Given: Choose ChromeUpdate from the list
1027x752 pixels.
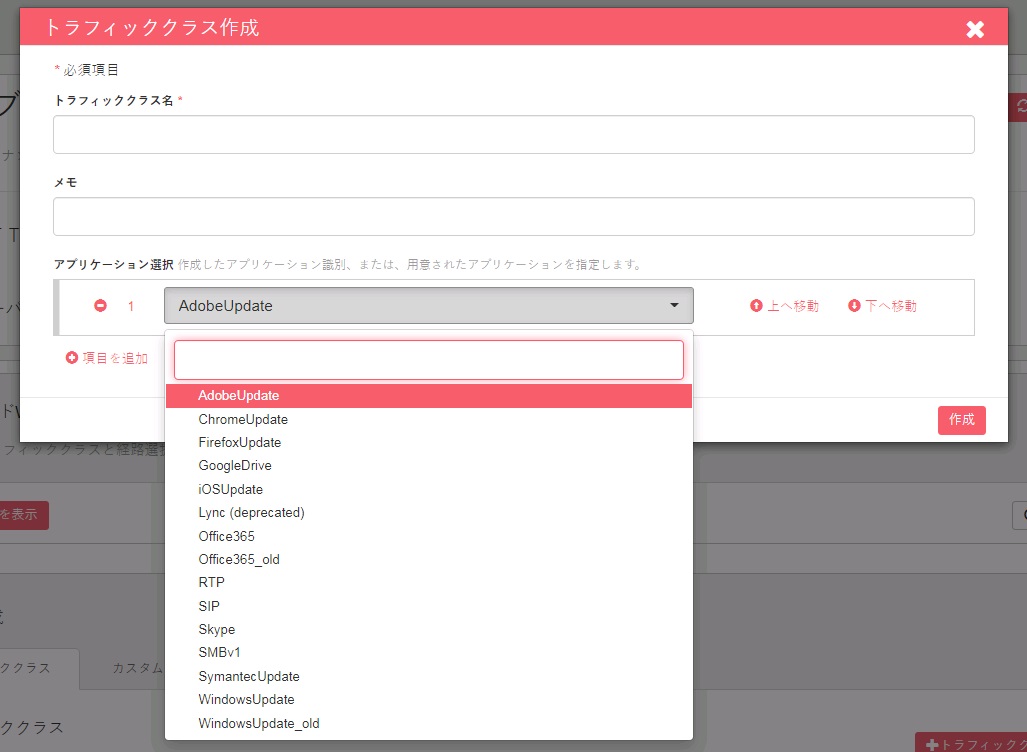Looking at the screenshot, I should 428,419.
